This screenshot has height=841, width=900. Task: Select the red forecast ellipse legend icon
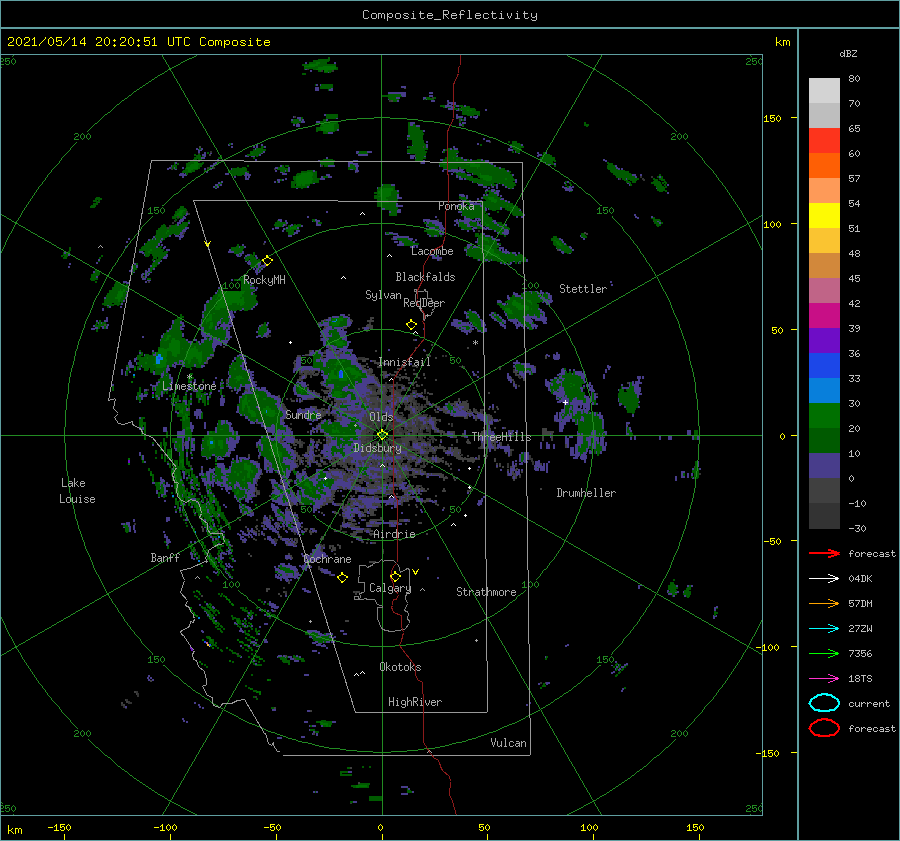[824, 728]
